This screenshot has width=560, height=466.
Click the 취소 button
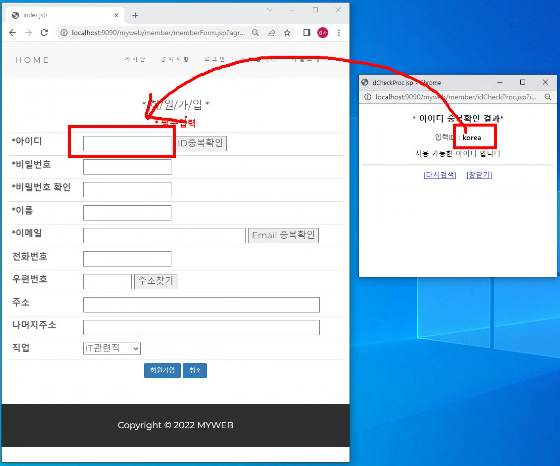(195, 370)
